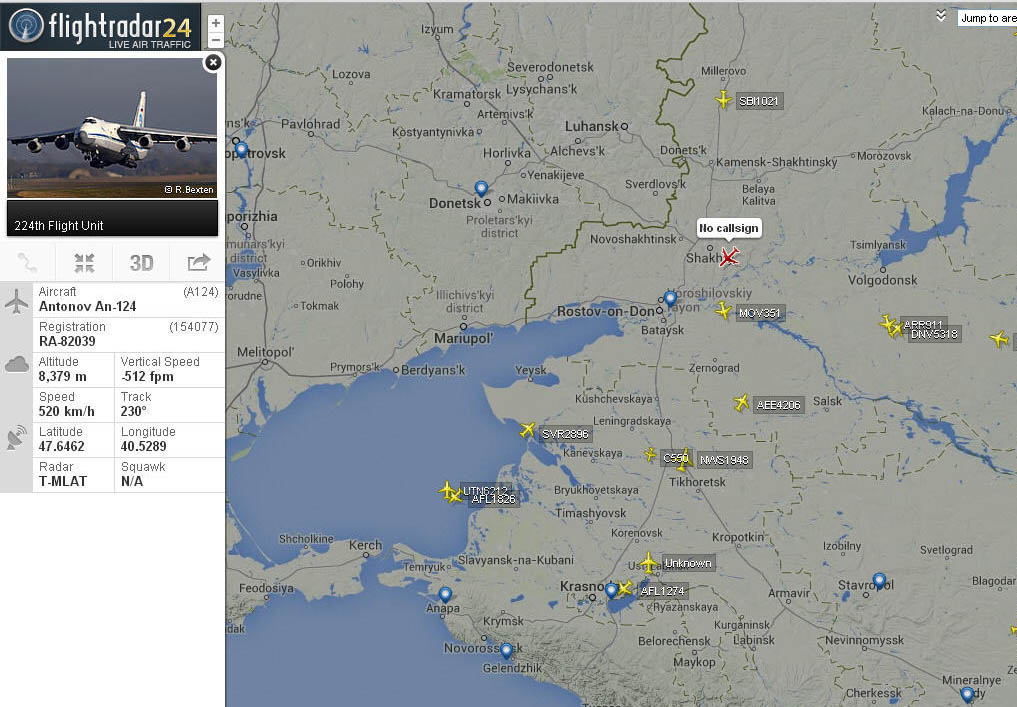Viewport: 1017px width, 707px height.
Task: Click the share arrow icon
Action: (x=198, y=263)
